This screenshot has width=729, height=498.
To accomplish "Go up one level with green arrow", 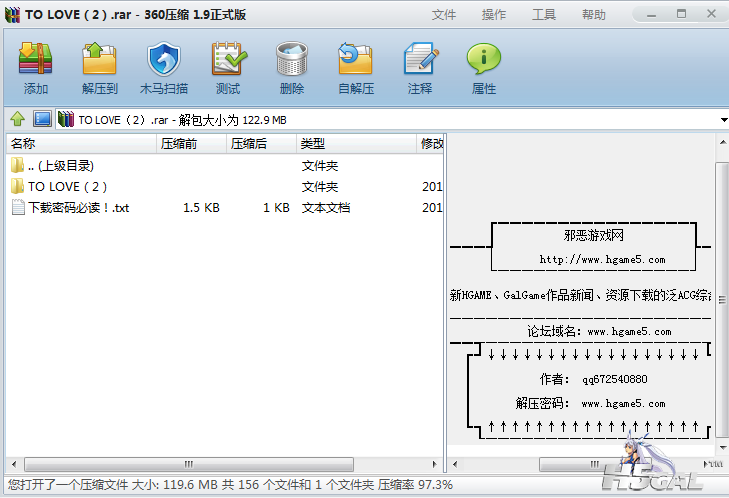I will coord(18,119).
